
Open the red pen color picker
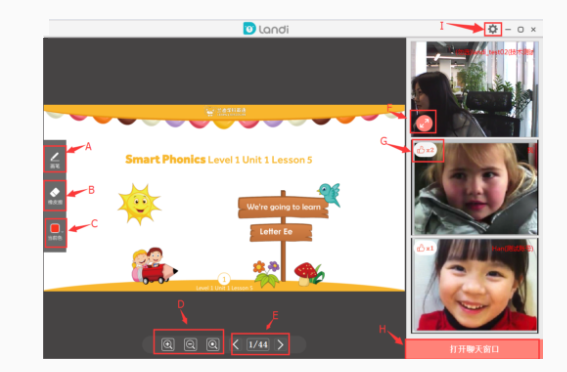[x=55, y=232]
